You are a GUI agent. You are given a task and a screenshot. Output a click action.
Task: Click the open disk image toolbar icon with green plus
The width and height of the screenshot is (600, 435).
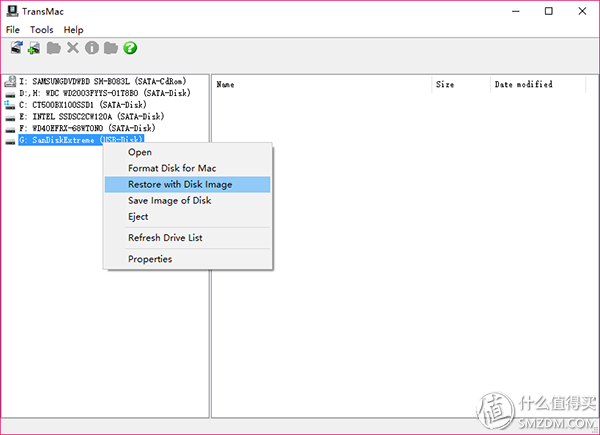click(x=34, y=48)
